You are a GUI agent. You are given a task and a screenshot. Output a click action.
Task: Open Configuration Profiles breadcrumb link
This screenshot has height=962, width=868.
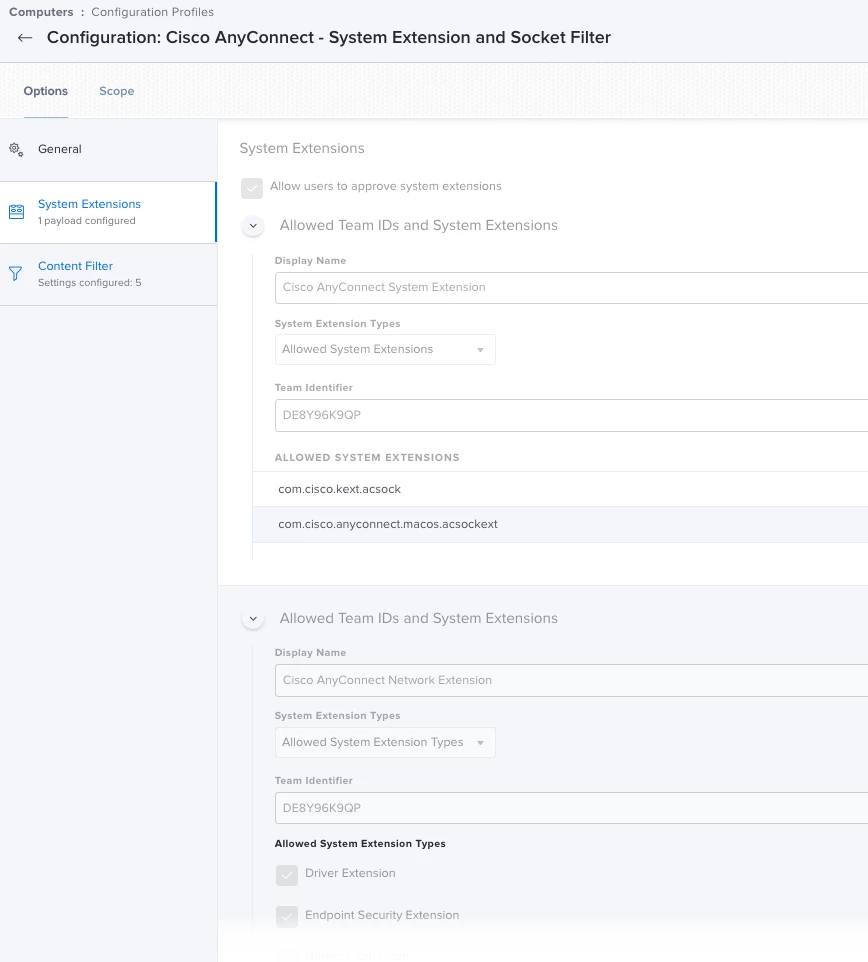click(x=152, y=12)
